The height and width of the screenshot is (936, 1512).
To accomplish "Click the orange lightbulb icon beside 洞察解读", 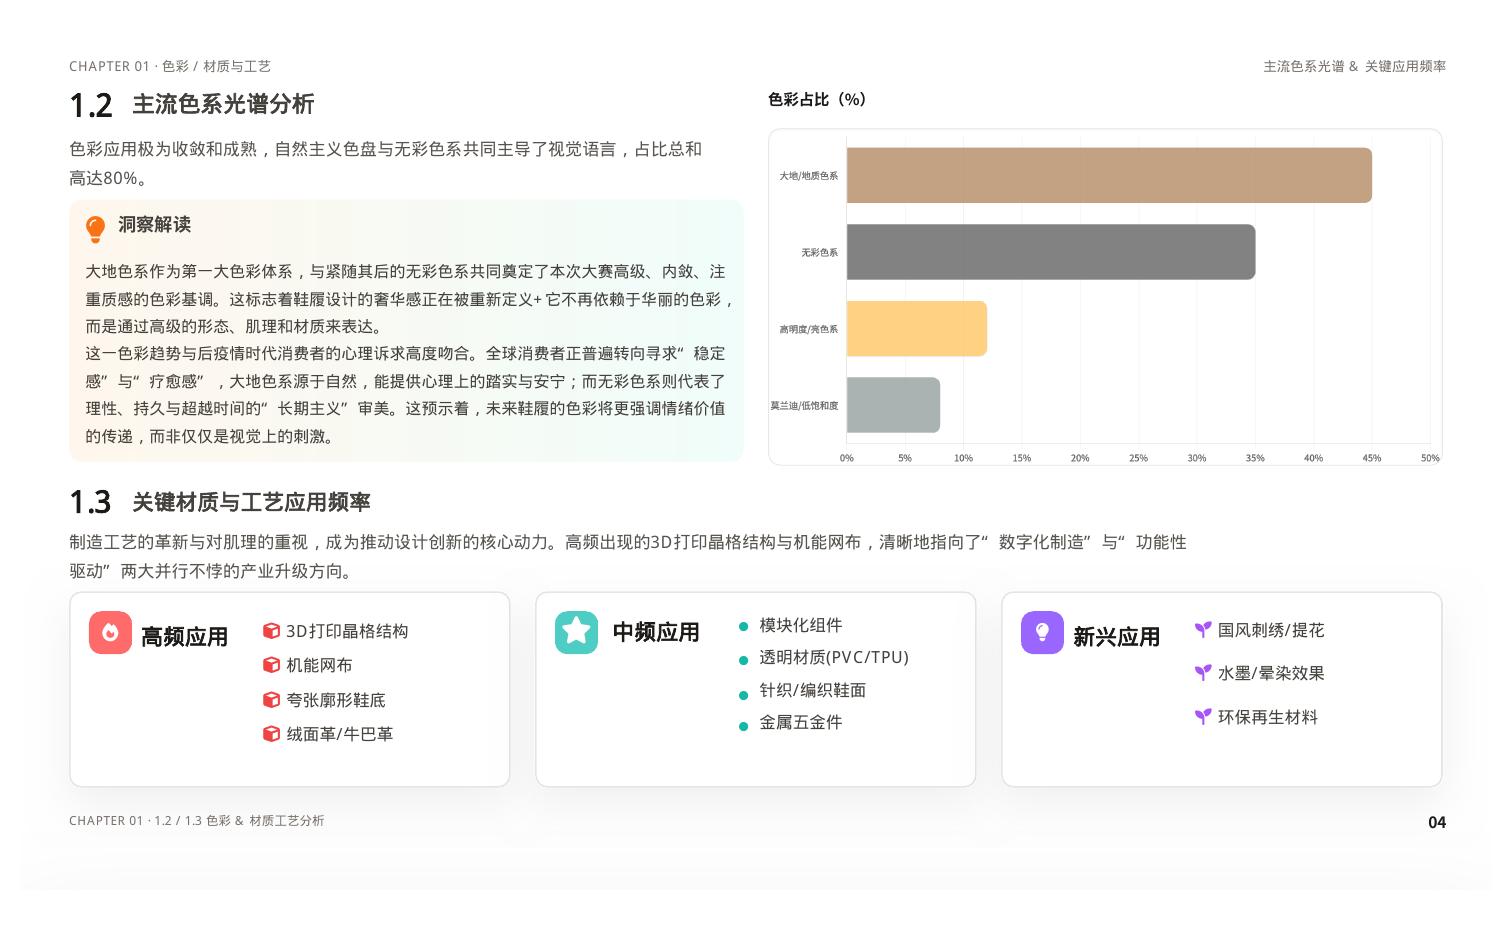I will click(x=95, y=228).
